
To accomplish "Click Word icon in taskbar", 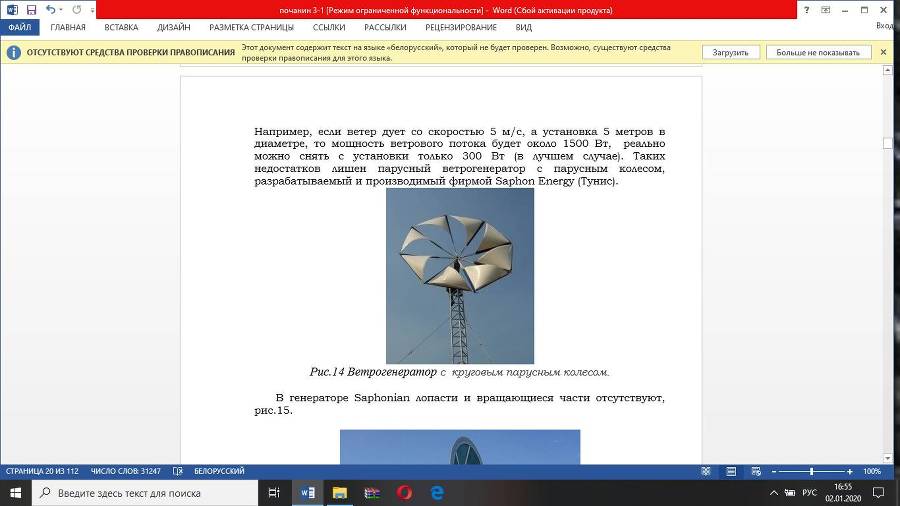I will (x=307, y=493).
